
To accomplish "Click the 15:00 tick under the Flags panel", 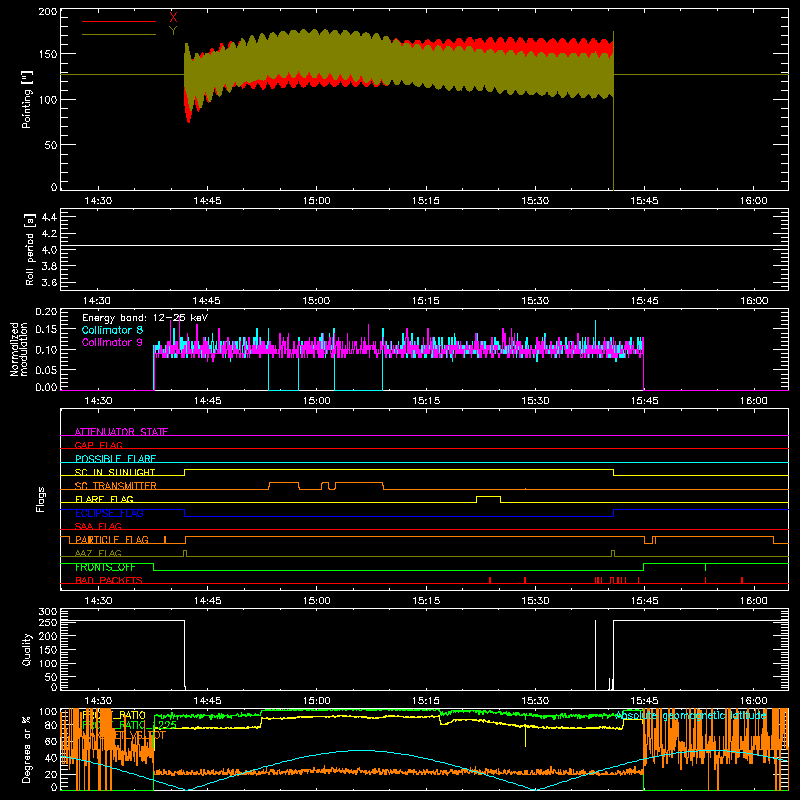I will pyautogui.click(x=316, y=601).
